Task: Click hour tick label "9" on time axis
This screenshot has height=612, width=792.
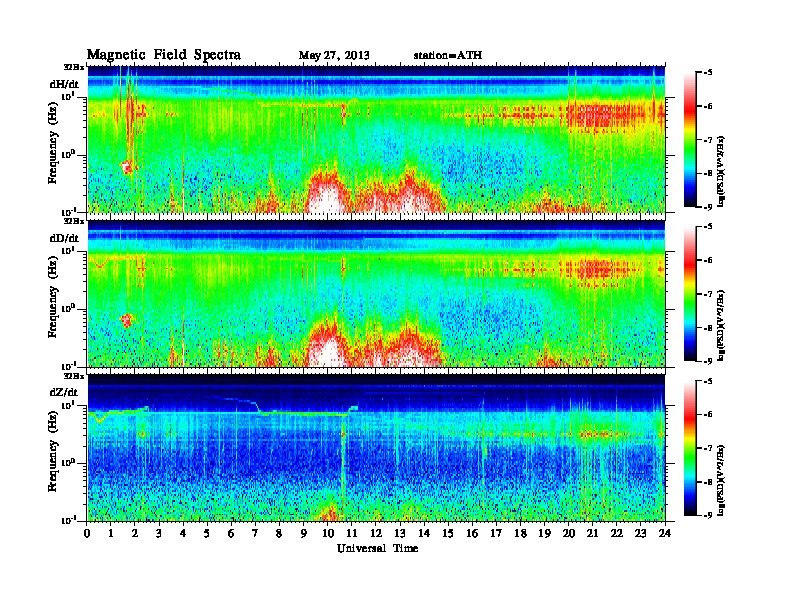Action: click(x=304, y=533)
